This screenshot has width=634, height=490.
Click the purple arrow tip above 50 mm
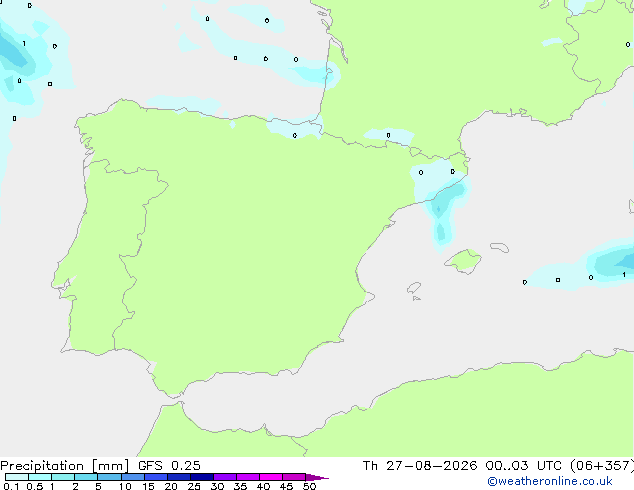pyautogui.click(x=317, y=477)
